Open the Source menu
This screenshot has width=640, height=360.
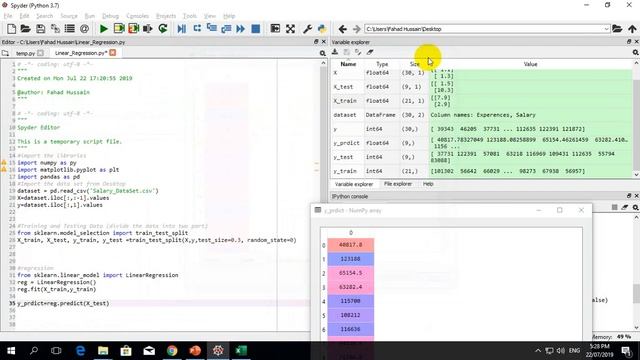coord(69,16)
